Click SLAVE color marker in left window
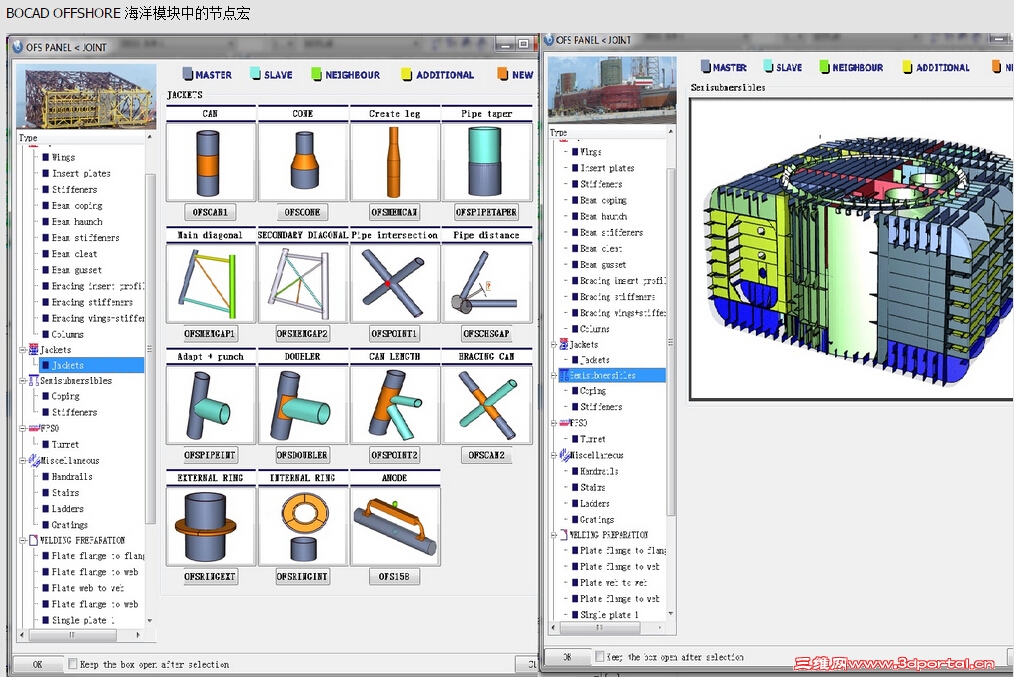 255,74
